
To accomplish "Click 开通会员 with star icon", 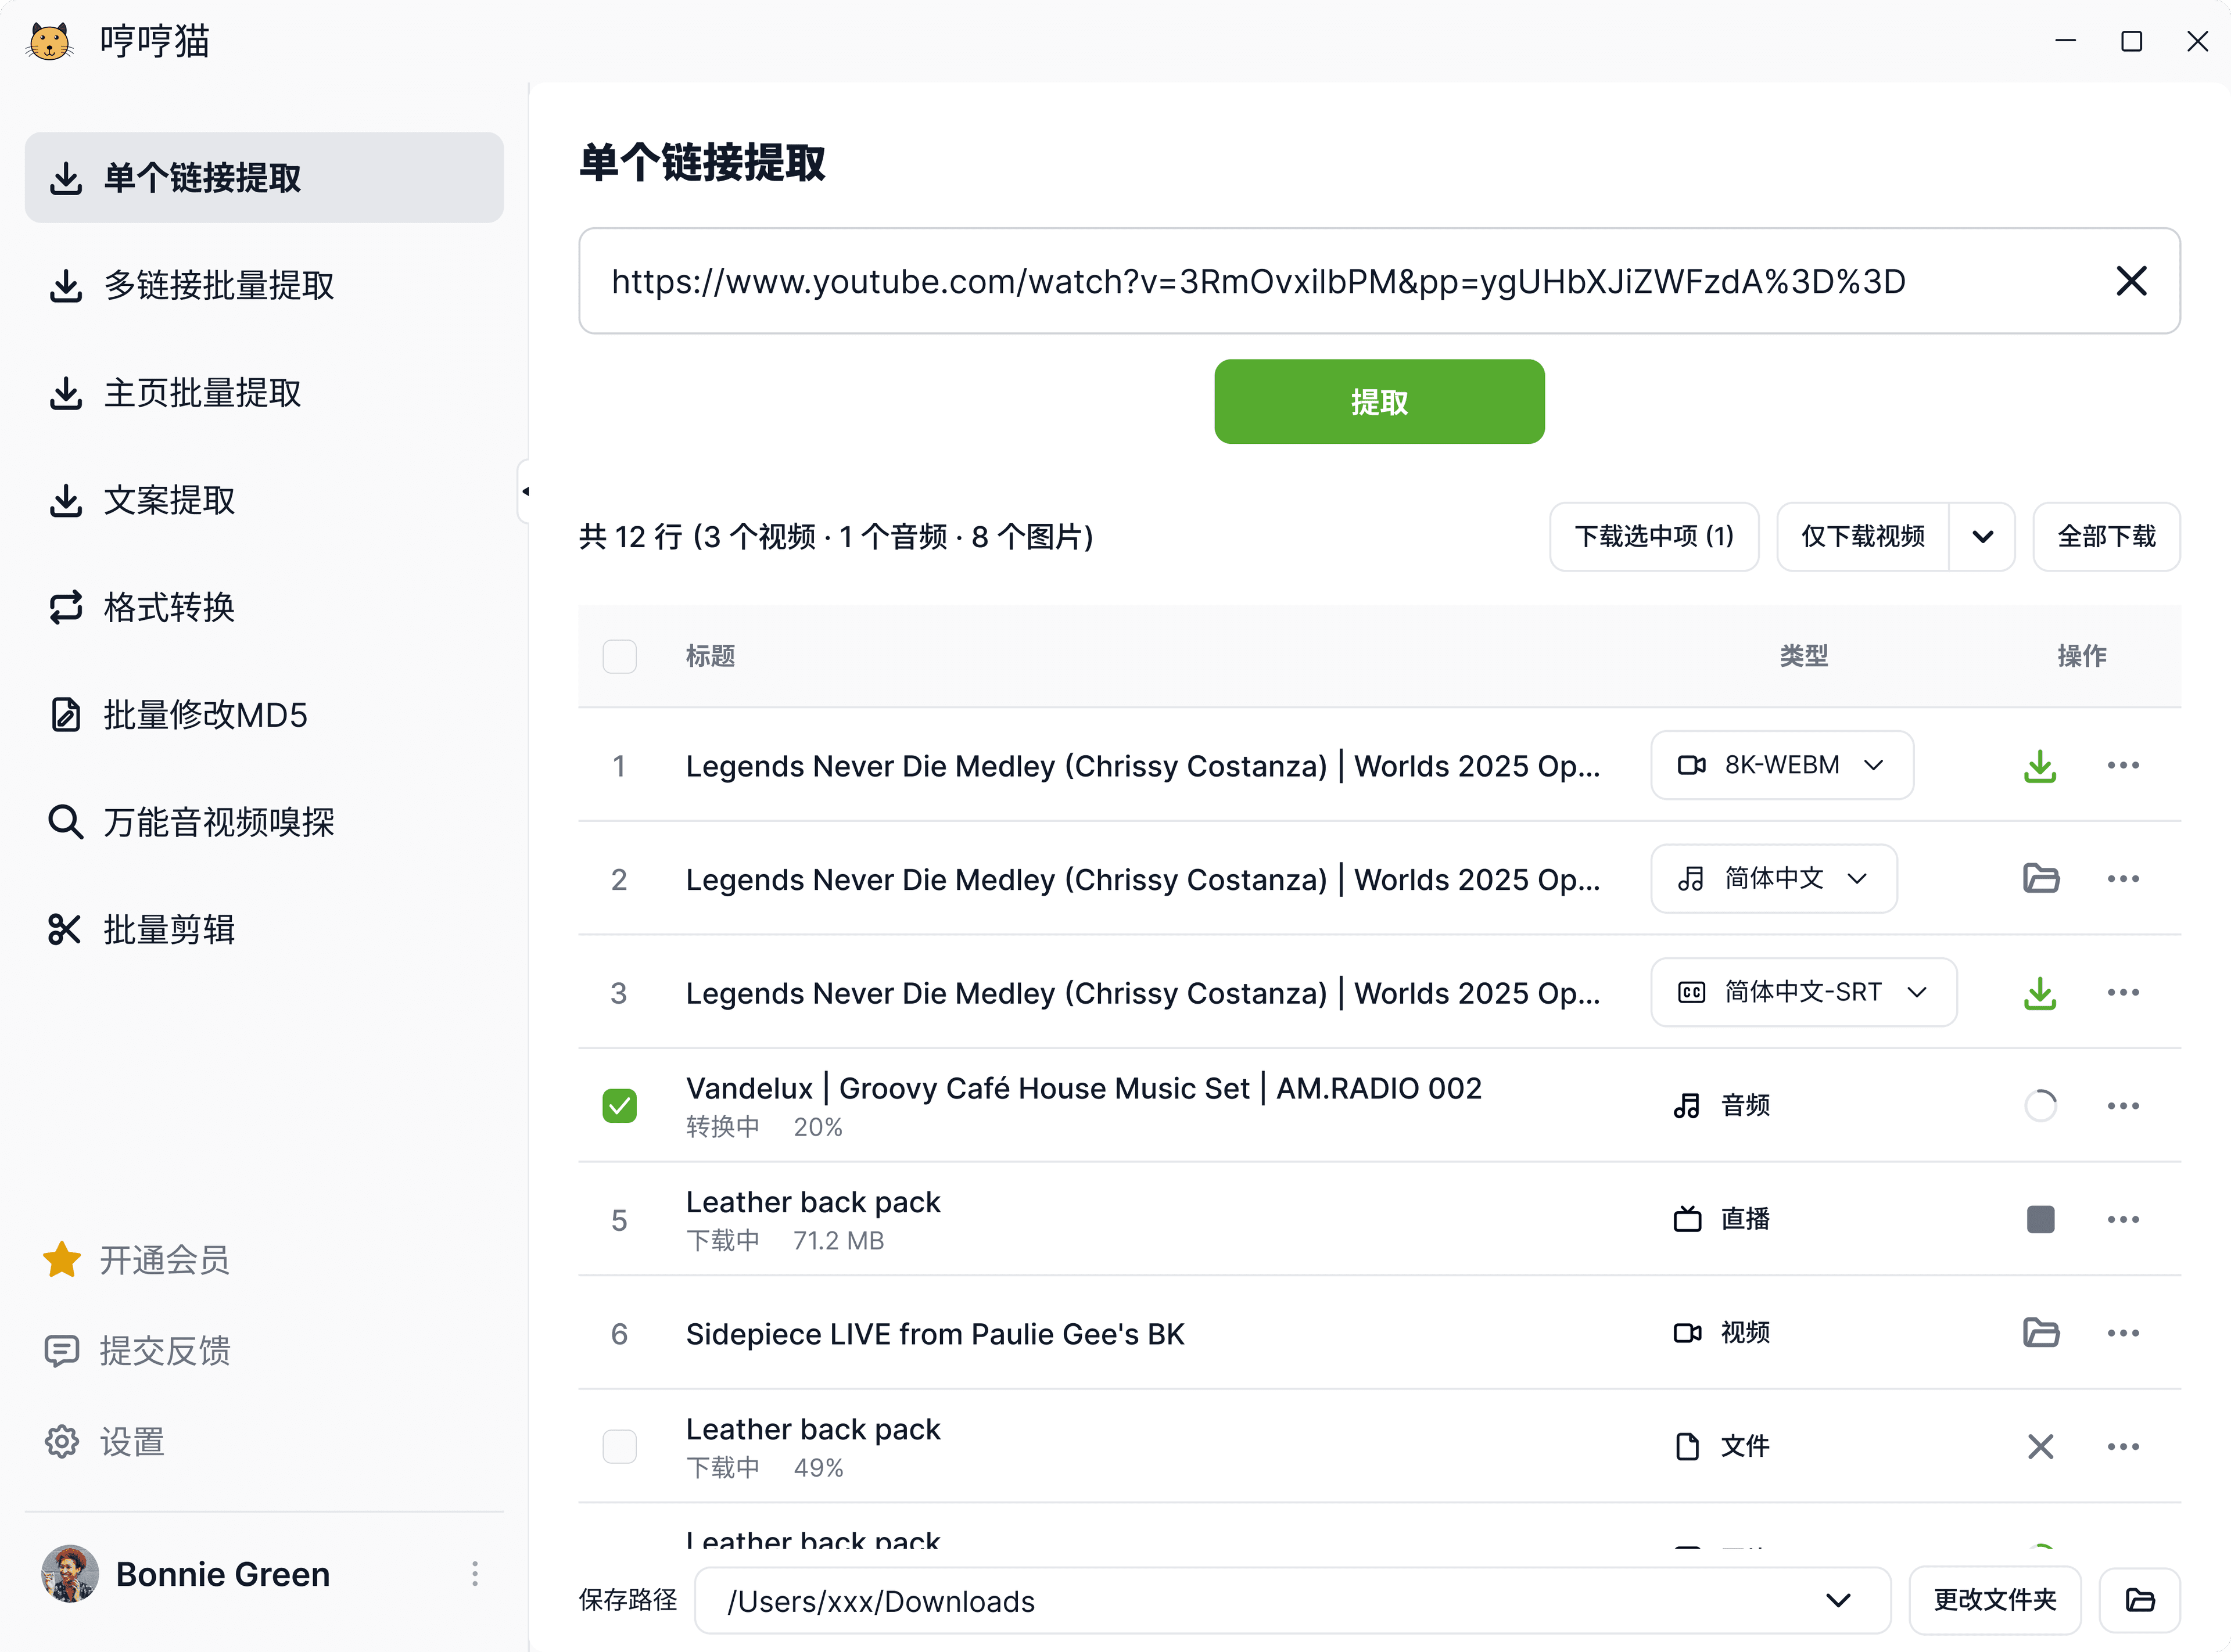I will coord(137,1260).
